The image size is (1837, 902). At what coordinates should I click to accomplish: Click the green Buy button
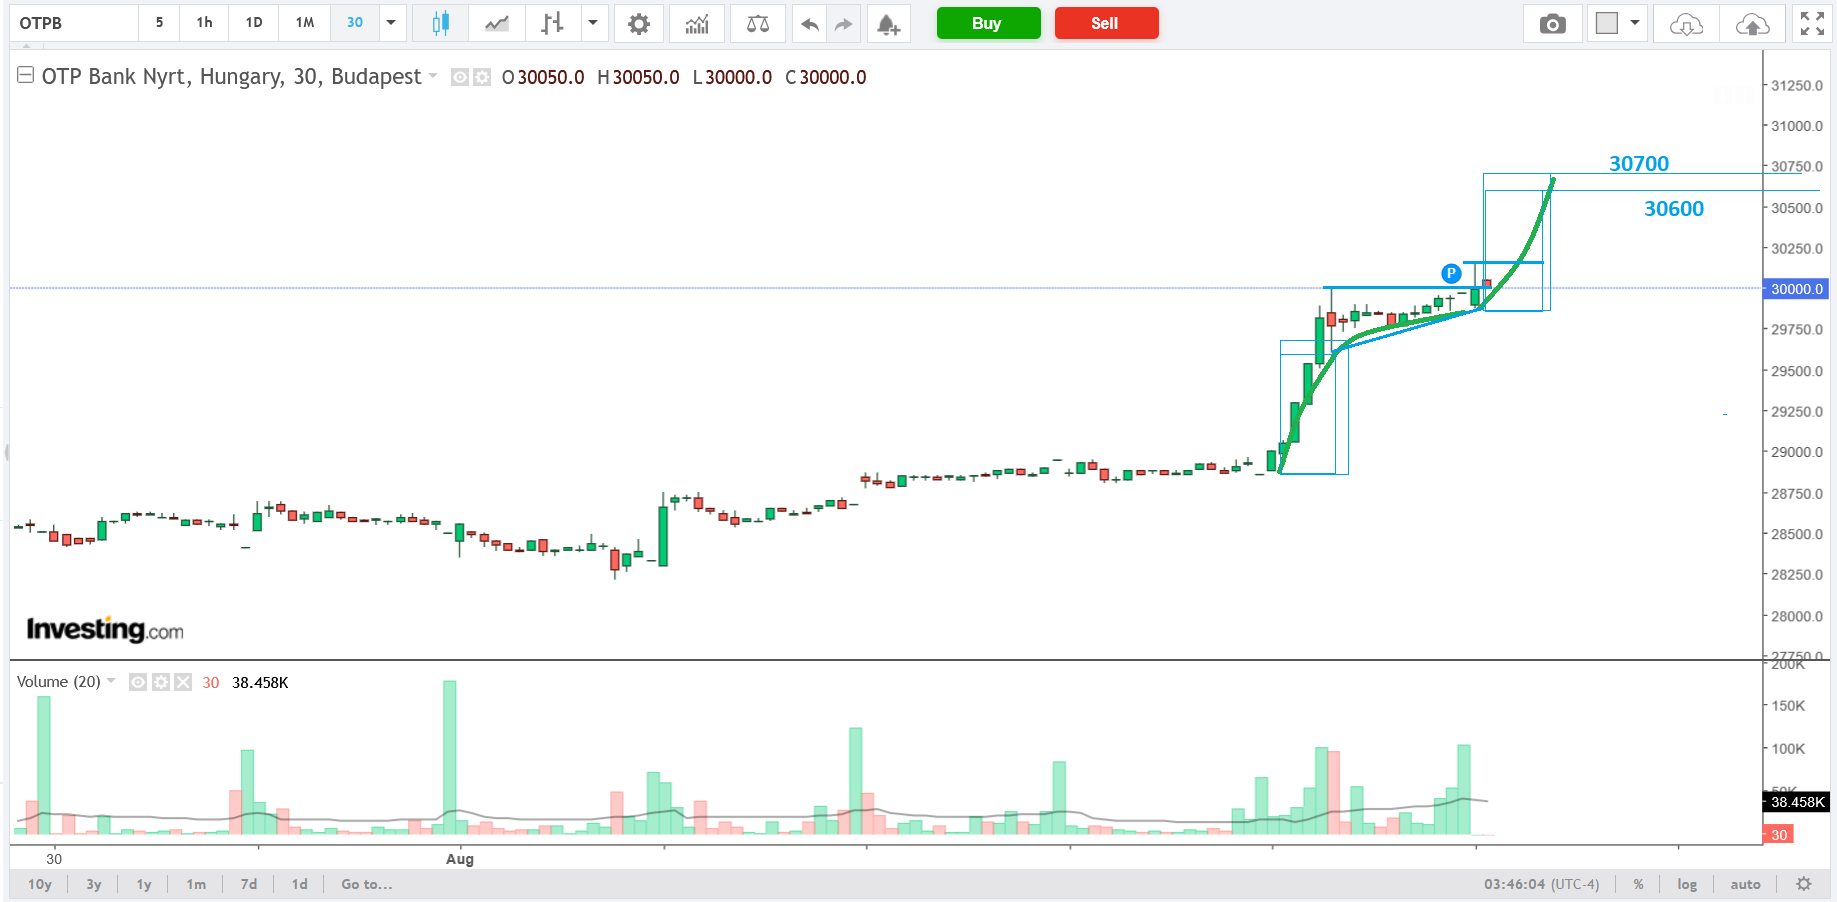[x=987, y=23]
